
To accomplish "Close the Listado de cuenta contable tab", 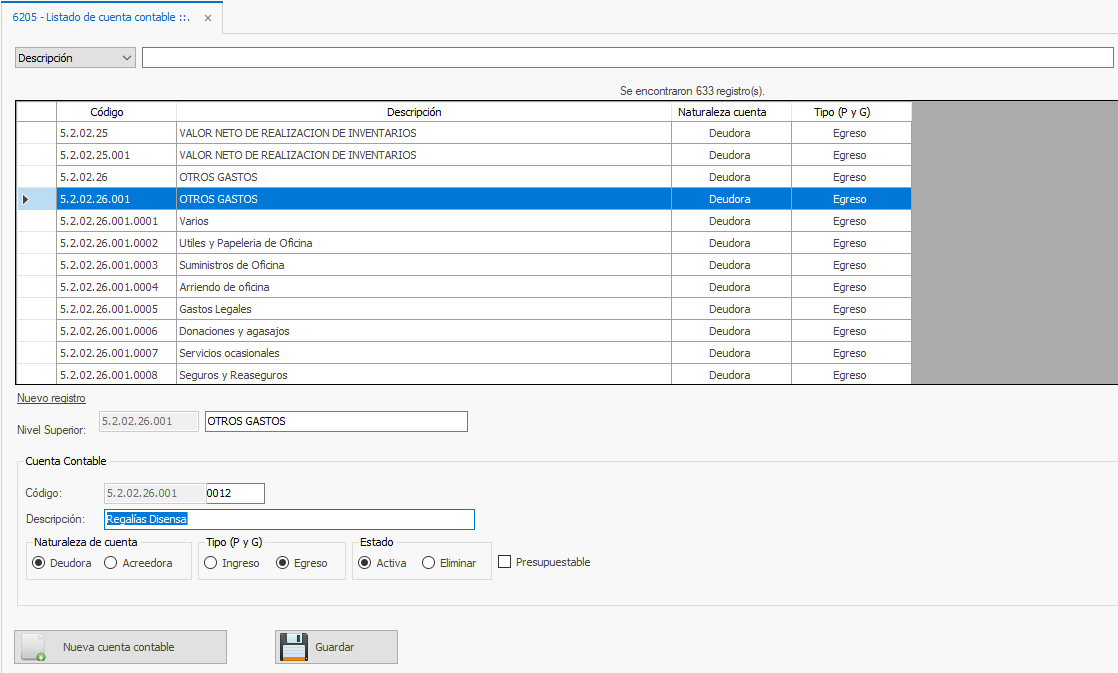I will pos(207,18).
